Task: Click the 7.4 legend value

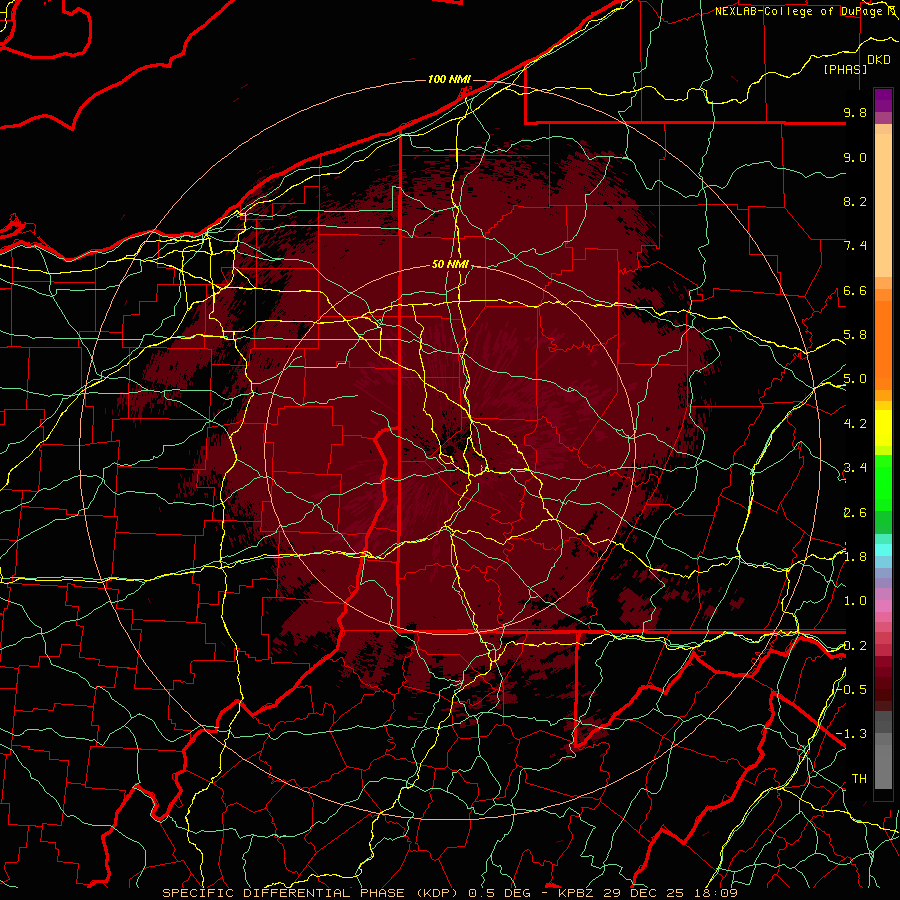Action: pyautogui.click(x=855, y=246)
